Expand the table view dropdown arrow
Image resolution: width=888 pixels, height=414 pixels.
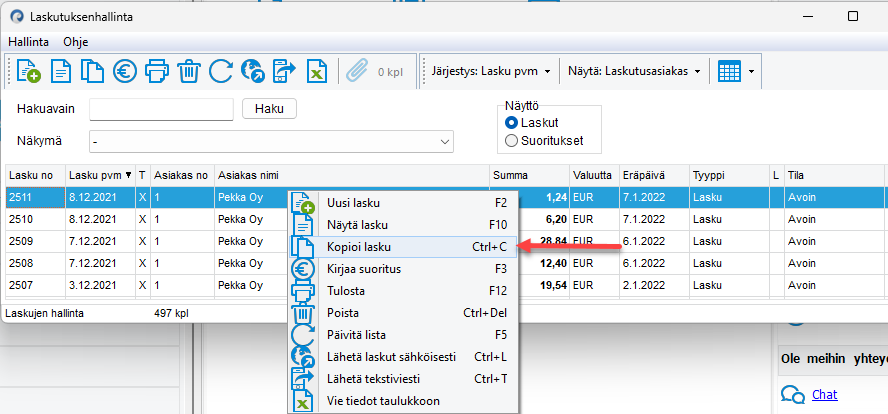tap(752, 71)
